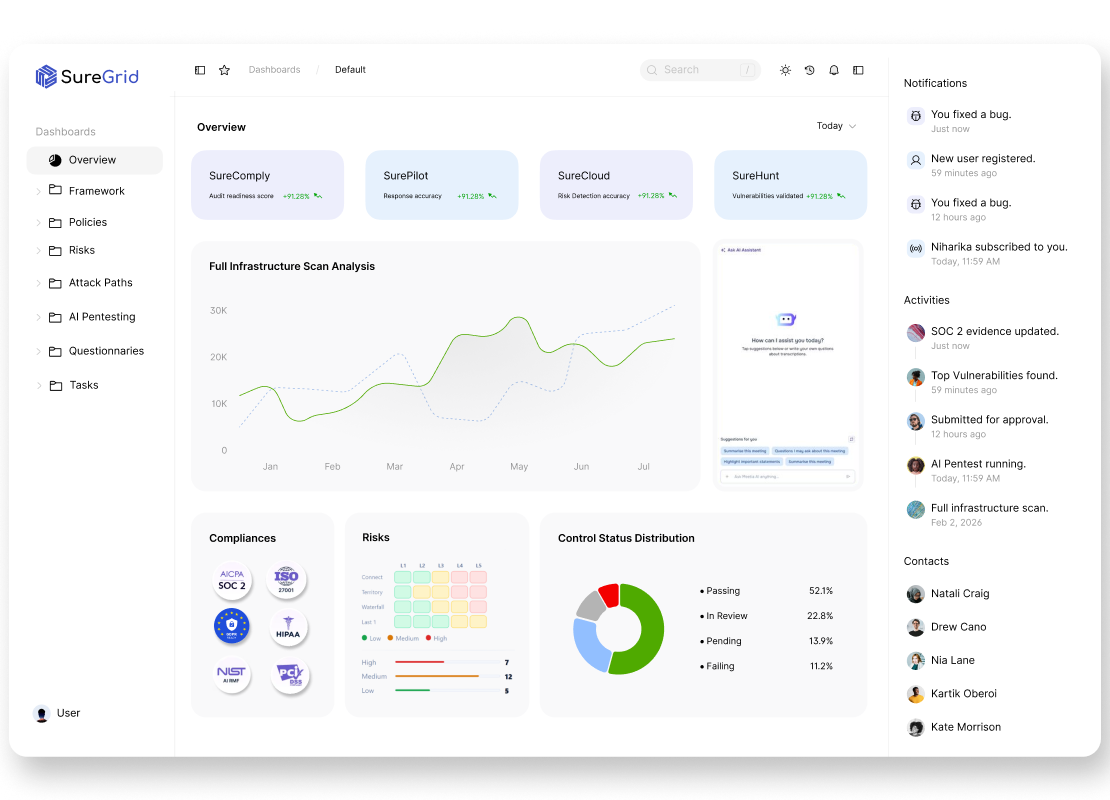Click the AI assistant robot icon

pos(787,320)
